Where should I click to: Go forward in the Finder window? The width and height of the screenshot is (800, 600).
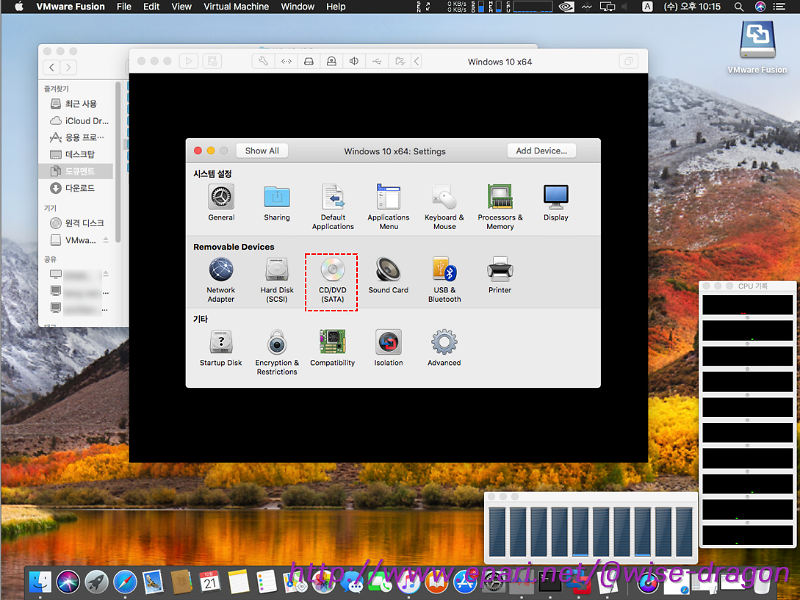68,67
